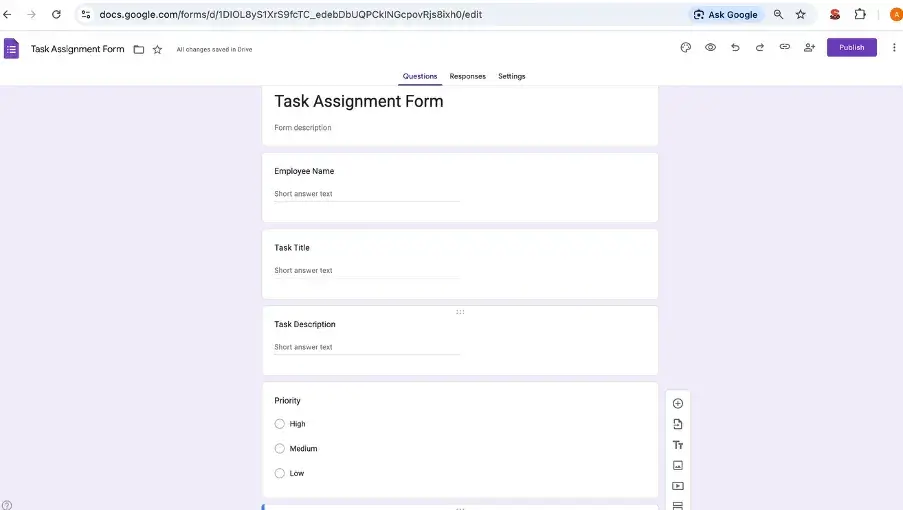Go back in browser
This screenshot has width=904, height=510.
(7, 14)
